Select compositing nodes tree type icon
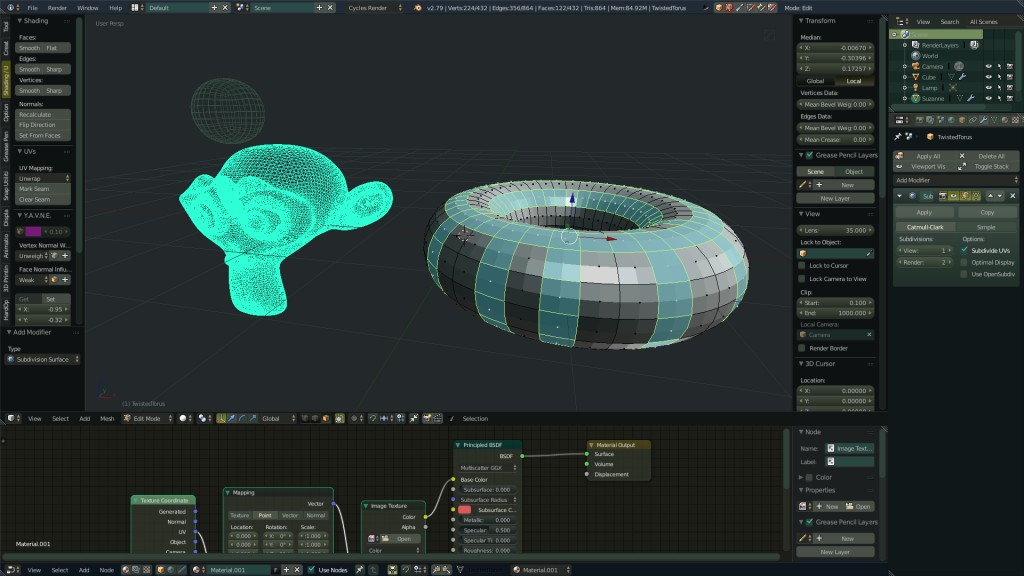This screenshot has height=576, width=1024. pos(136,570)
